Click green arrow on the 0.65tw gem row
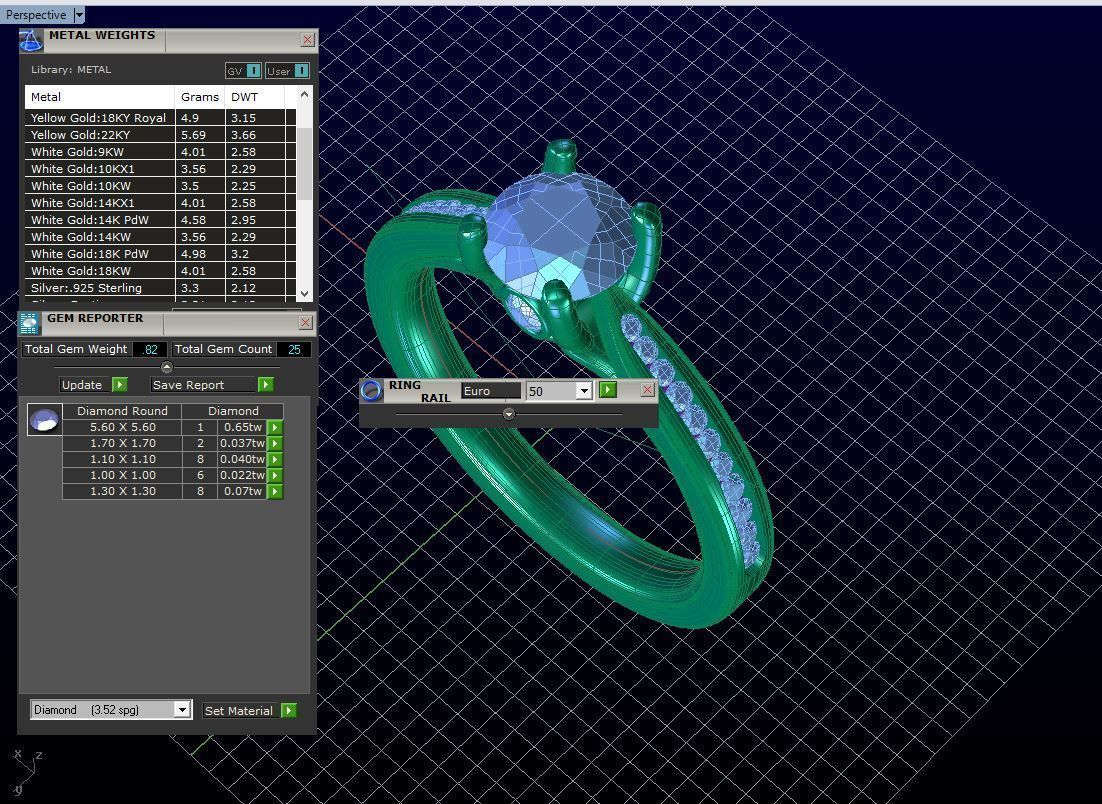The image size is (1102, 804). click(275, 427)
